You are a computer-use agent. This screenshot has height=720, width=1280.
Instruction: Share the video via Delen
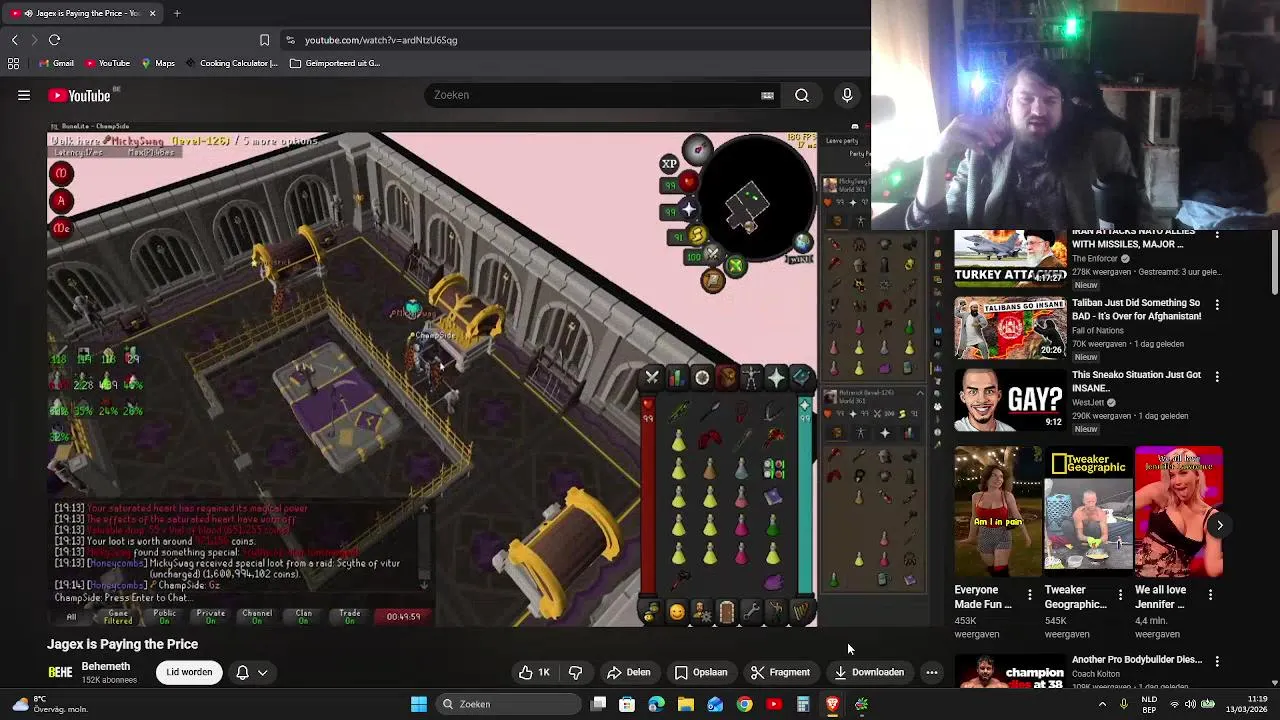pyautogui.click(x=629, y=672)
